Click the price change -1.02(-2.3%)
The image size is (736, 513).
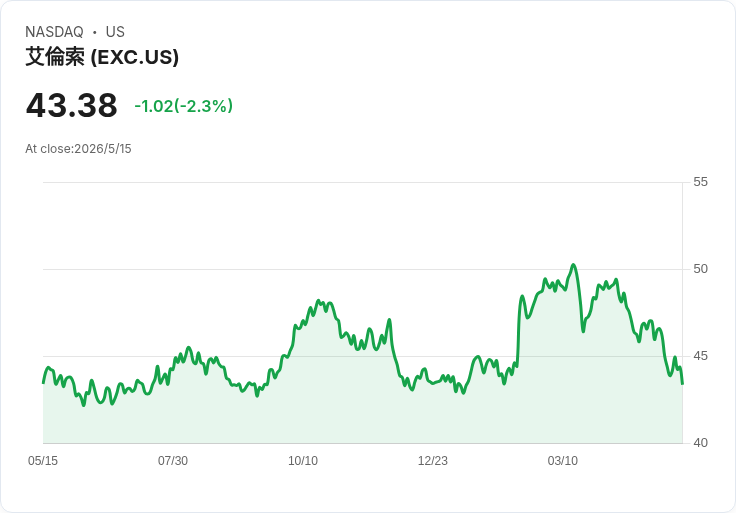tap(184, 106)
